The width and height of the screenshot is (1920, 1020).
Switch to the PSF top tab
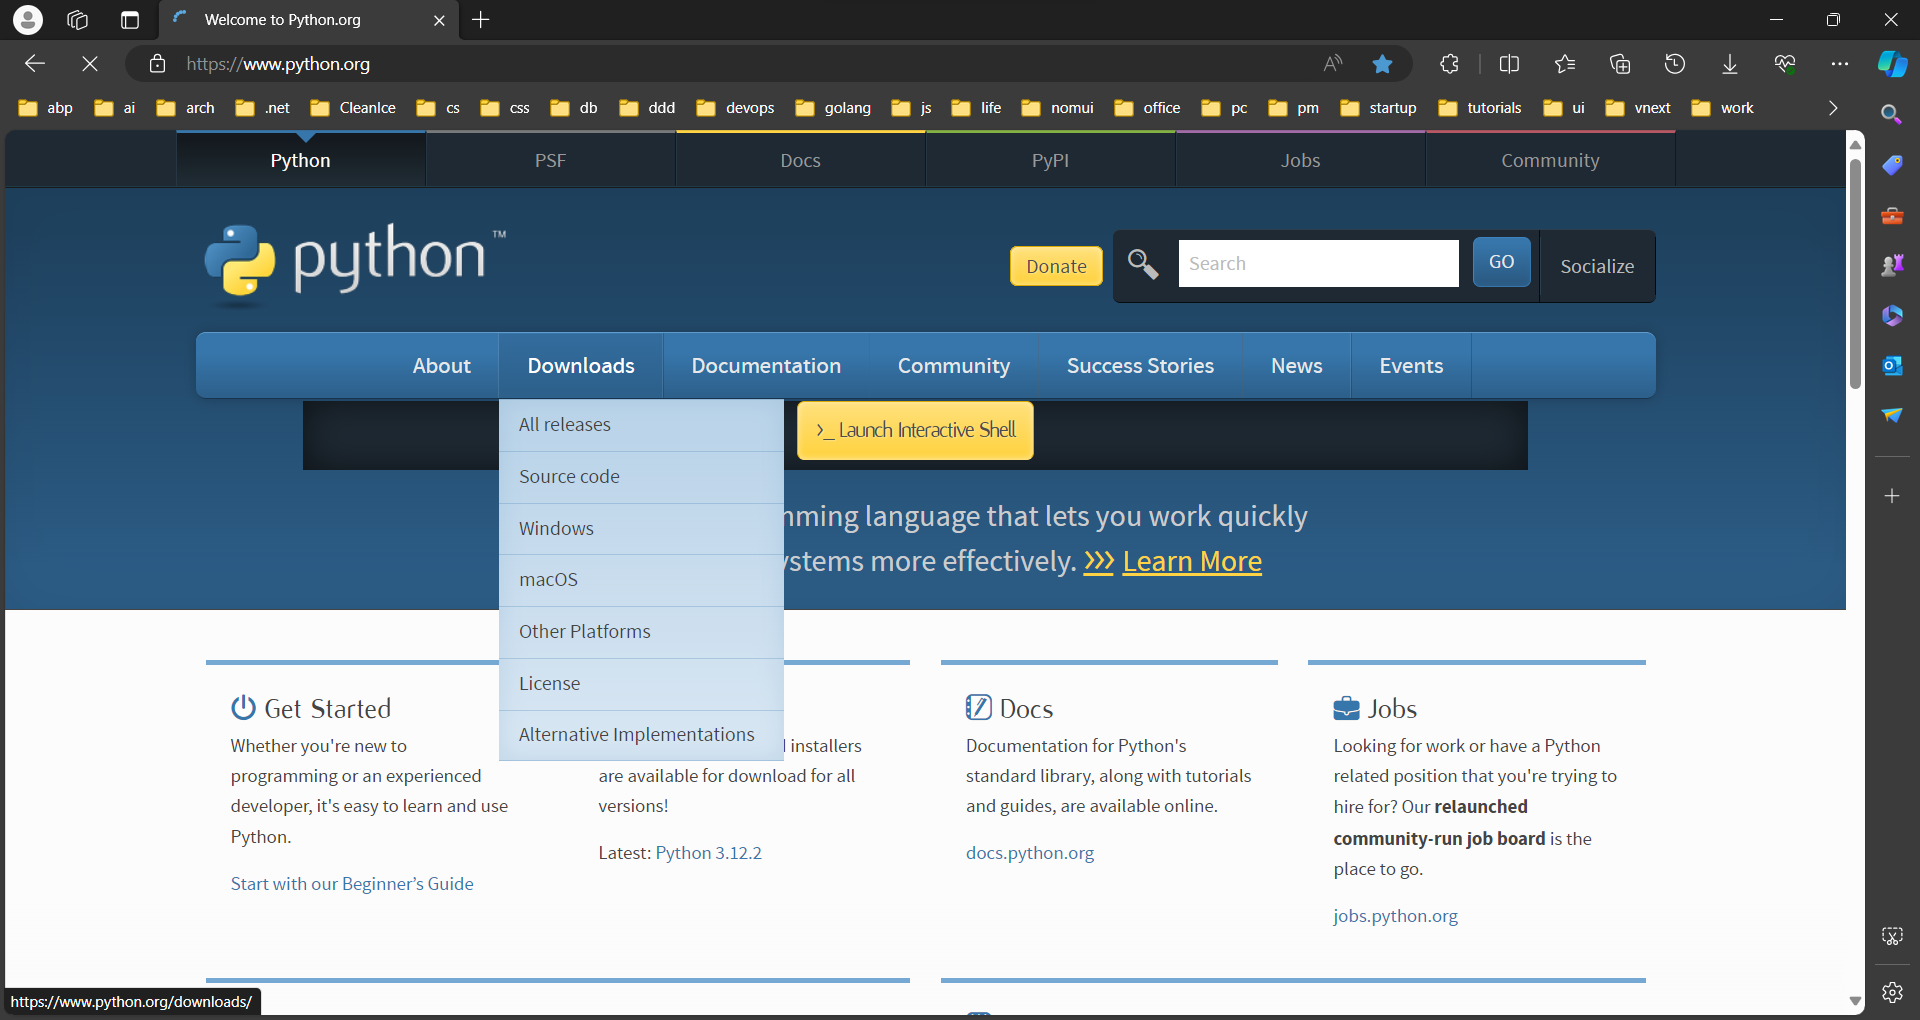(x=550, y=160)
